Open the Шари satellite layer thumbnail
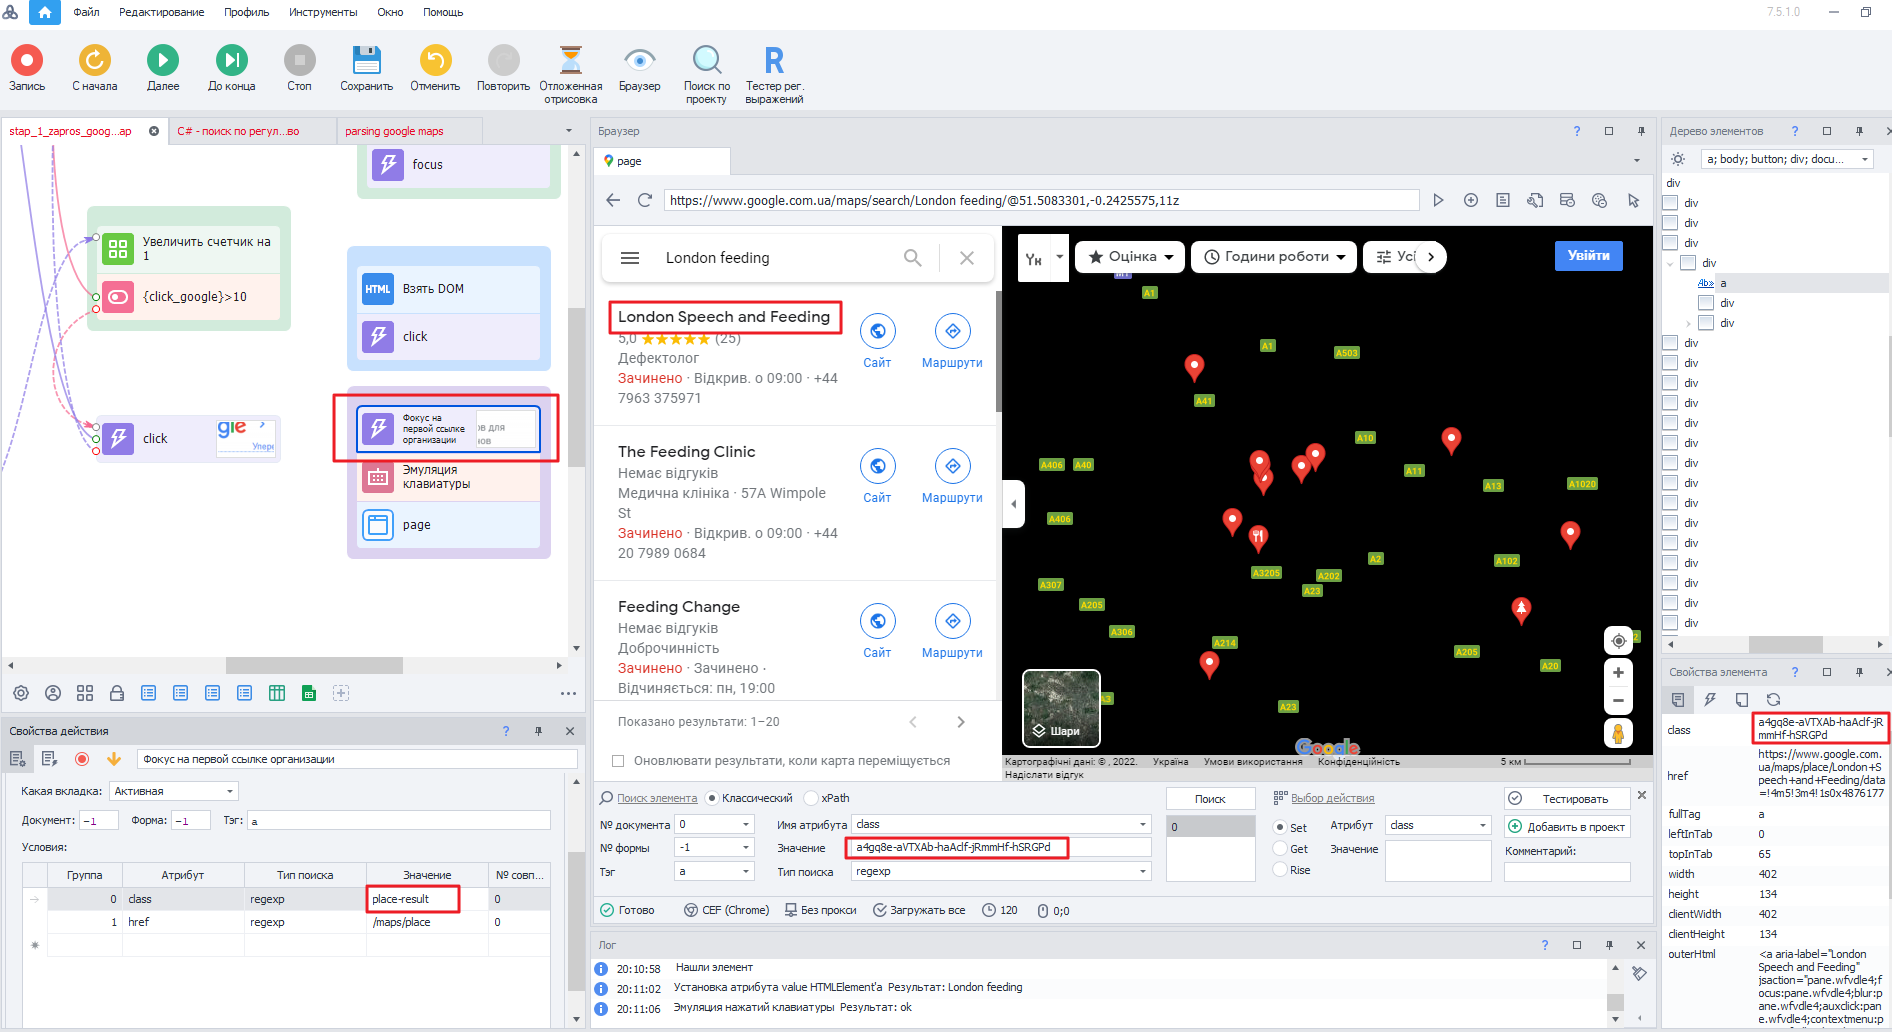 [1061, 708]
